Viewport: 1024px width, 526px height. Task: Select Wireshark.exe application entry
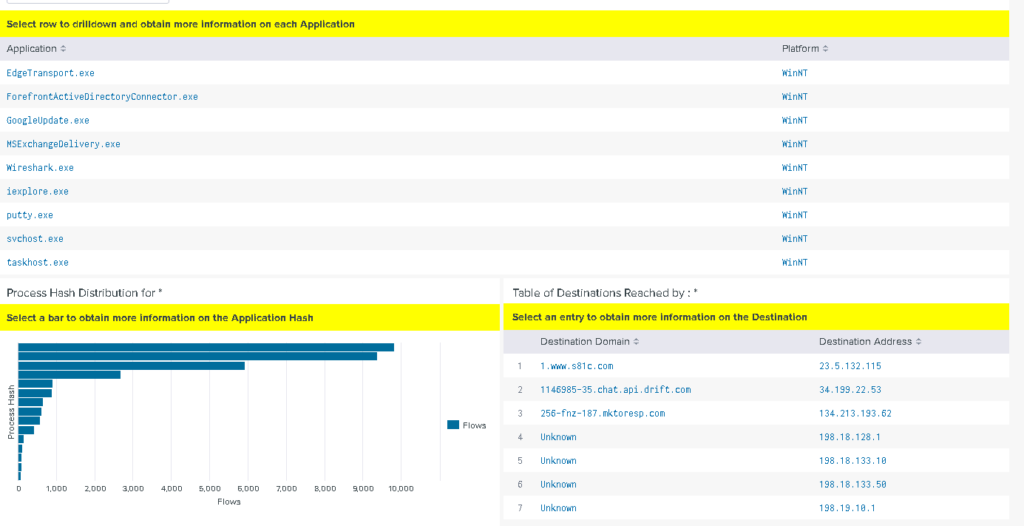coord(40,168)
